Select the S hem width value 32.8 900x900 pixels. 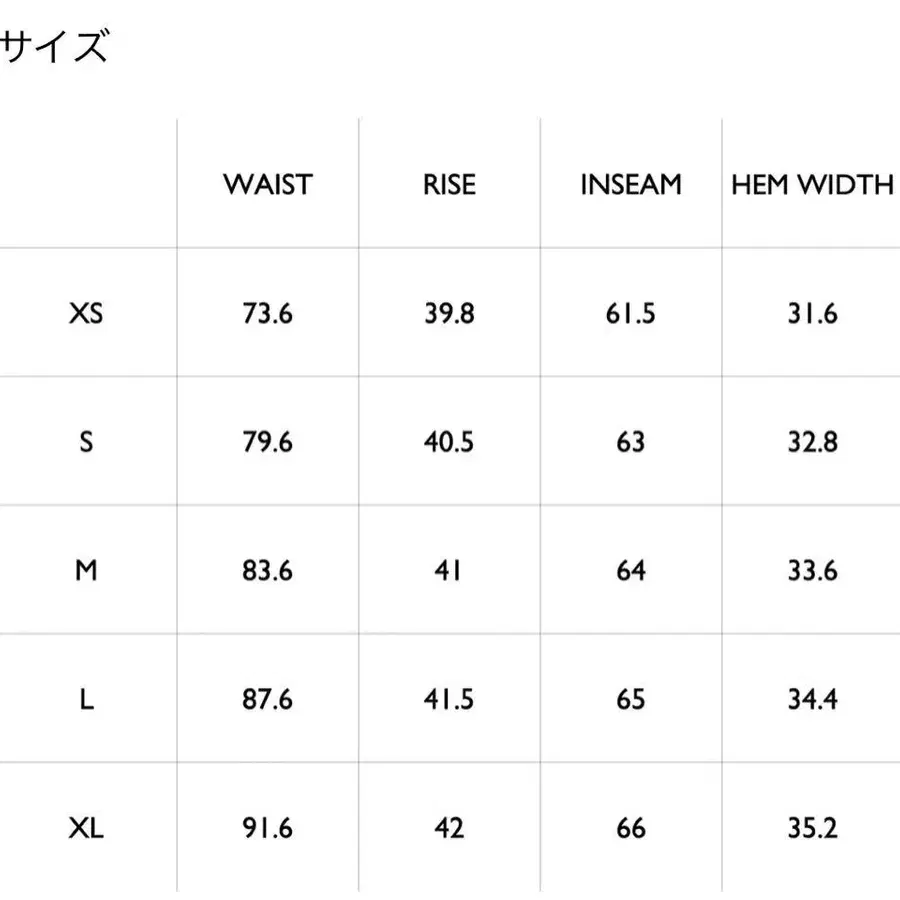click(x=812, y=442)
